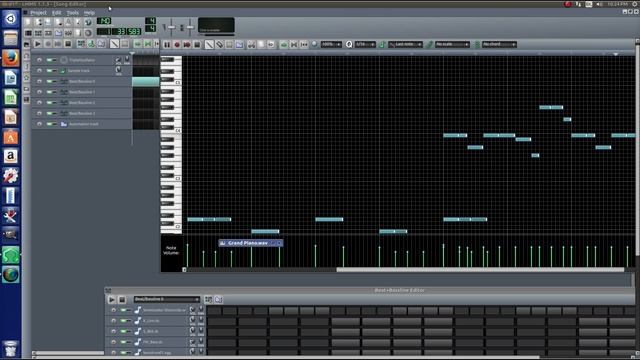Record while playing in the Piano Roll
Image resolution: width=640 pixels, height=360 pixels.
[187, 44]
